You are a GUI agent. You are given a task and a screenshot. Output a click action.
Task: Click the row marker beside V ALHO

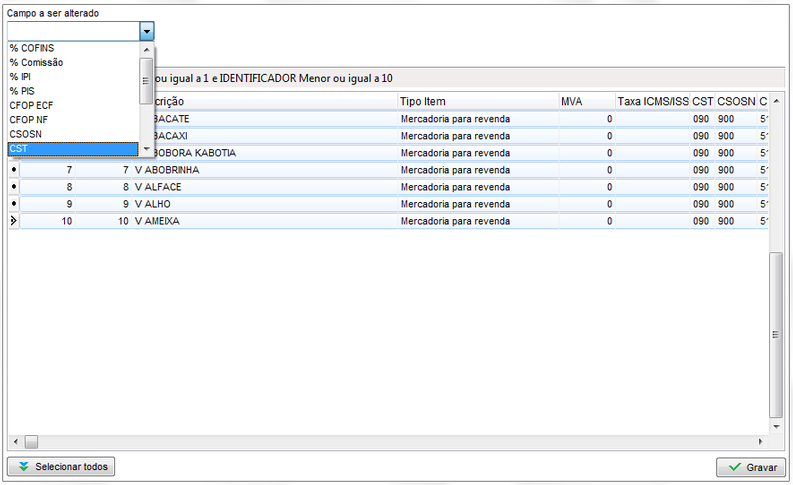13,204
